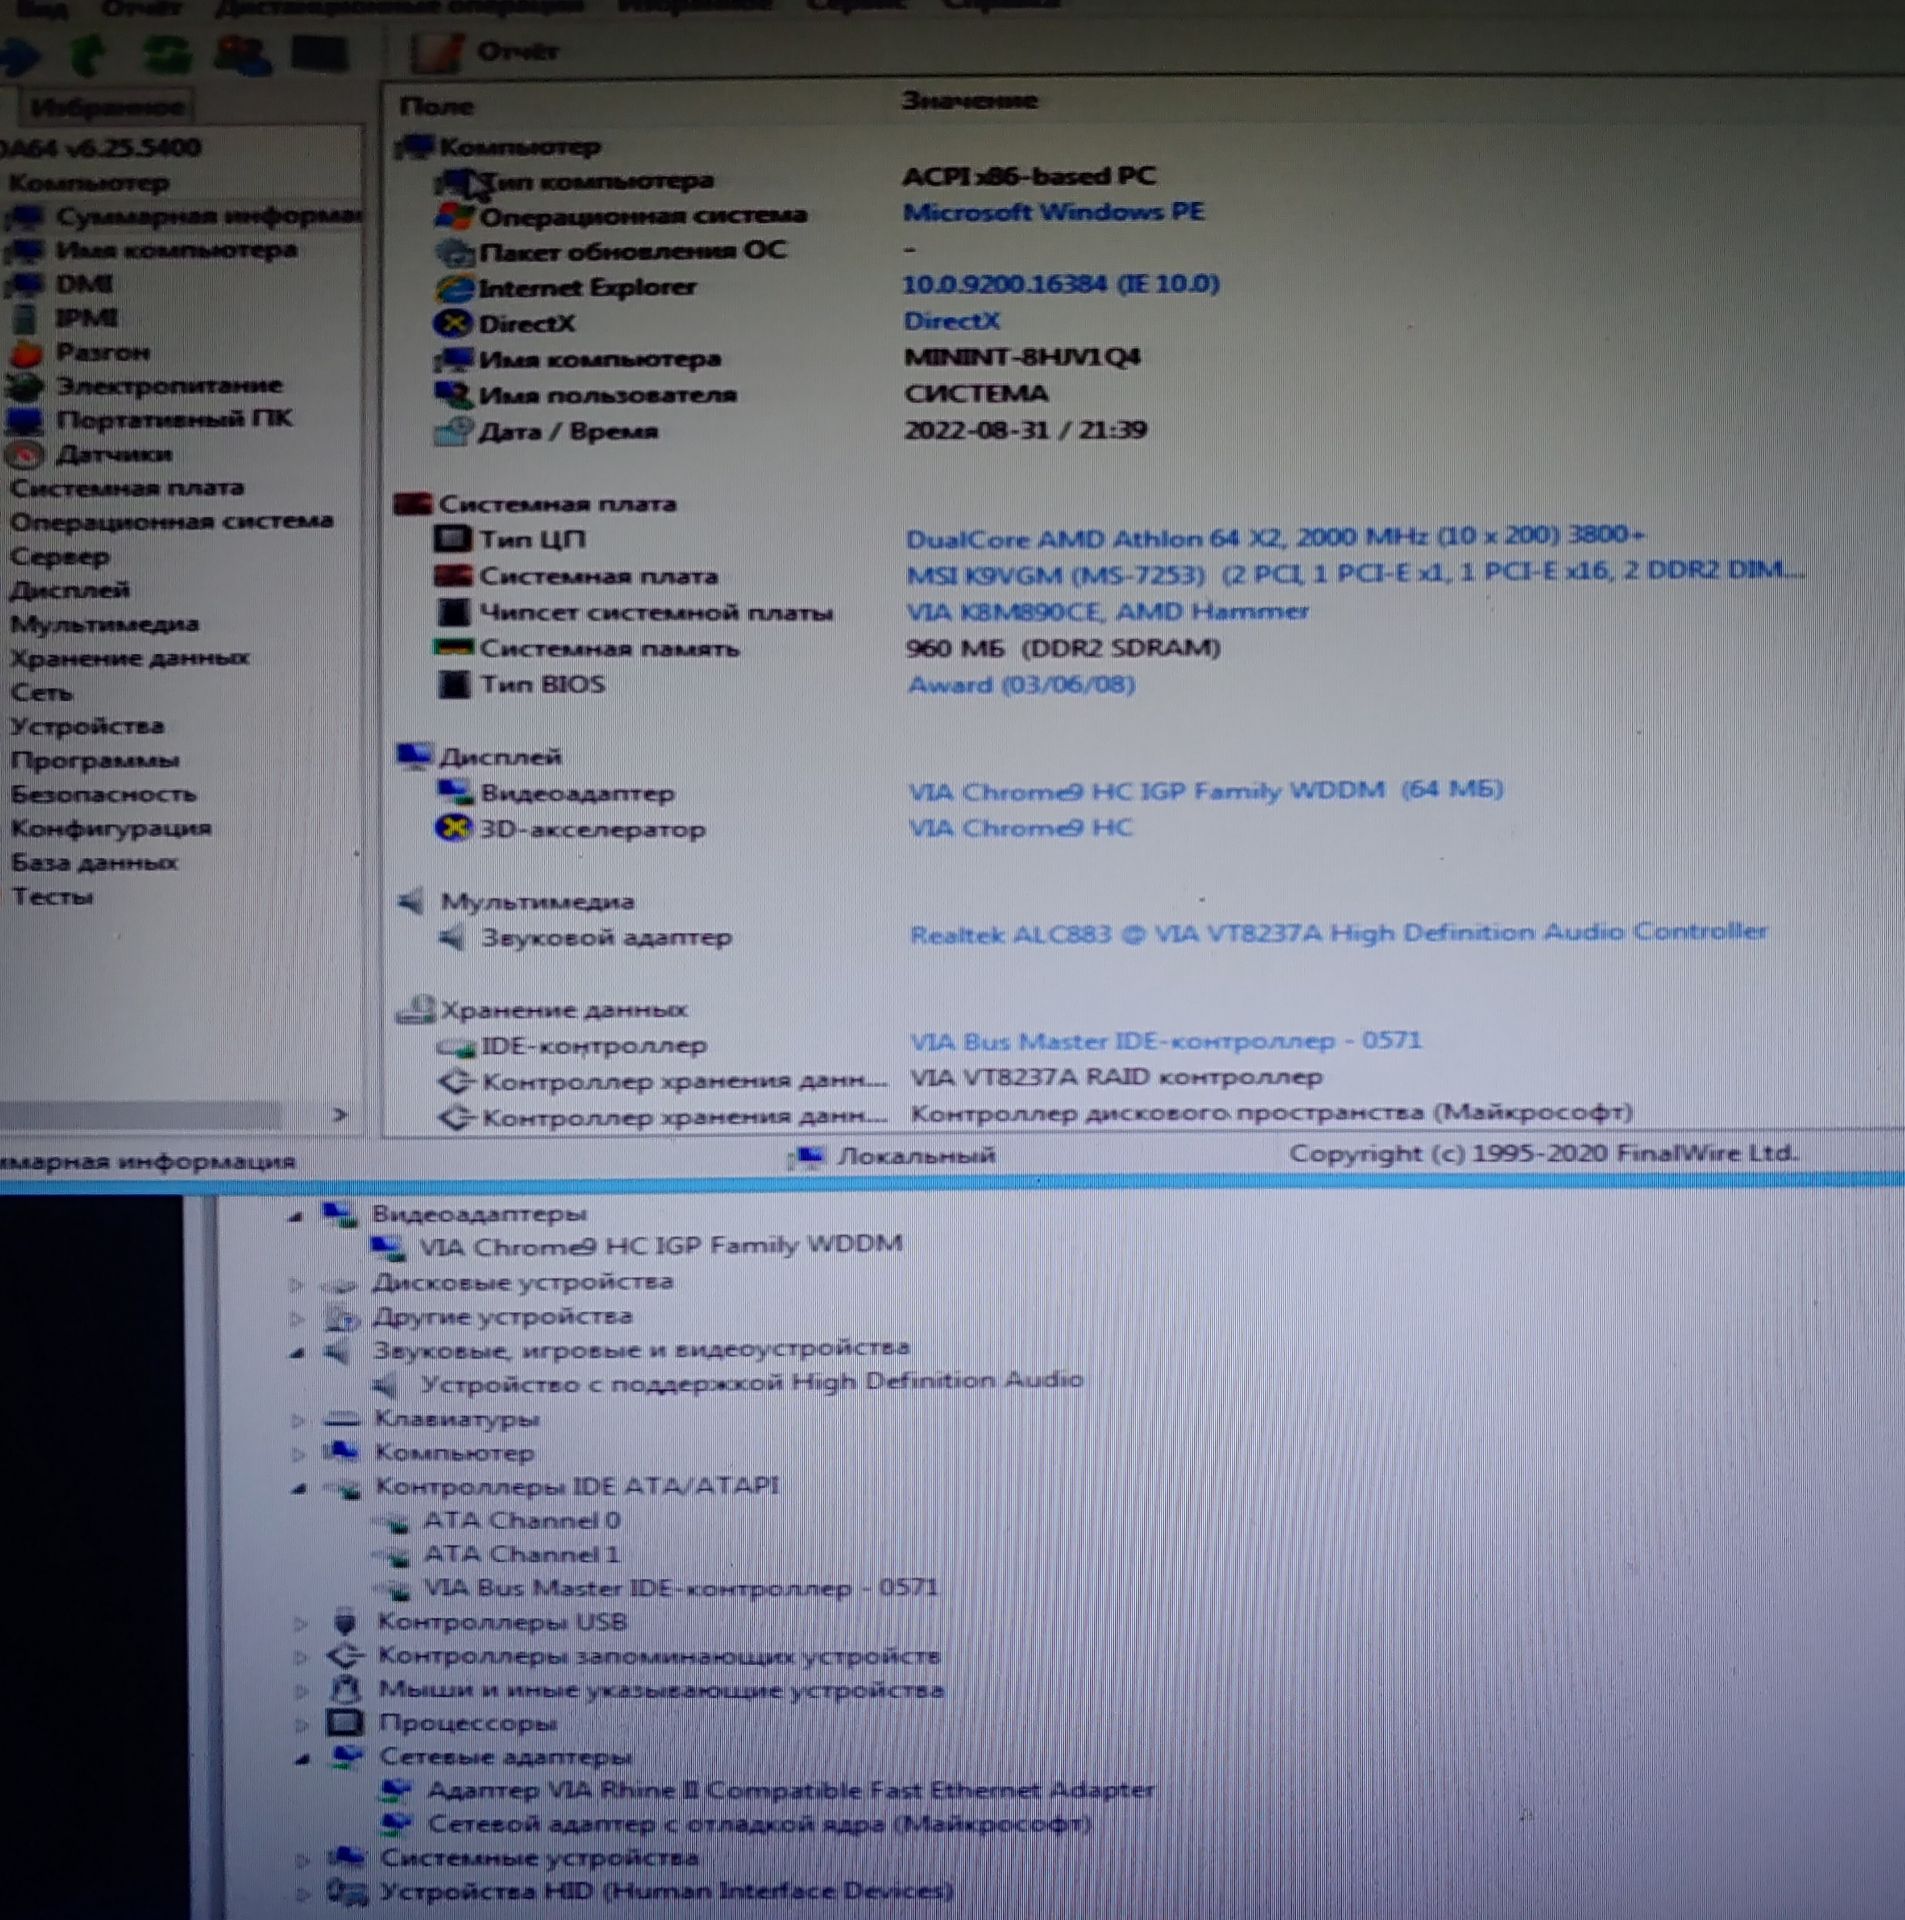This screenshot has width=1905, height=1920.
Task: Collapse Сетевые адаптеры in Device Manager
Action: pos(302,1760)
